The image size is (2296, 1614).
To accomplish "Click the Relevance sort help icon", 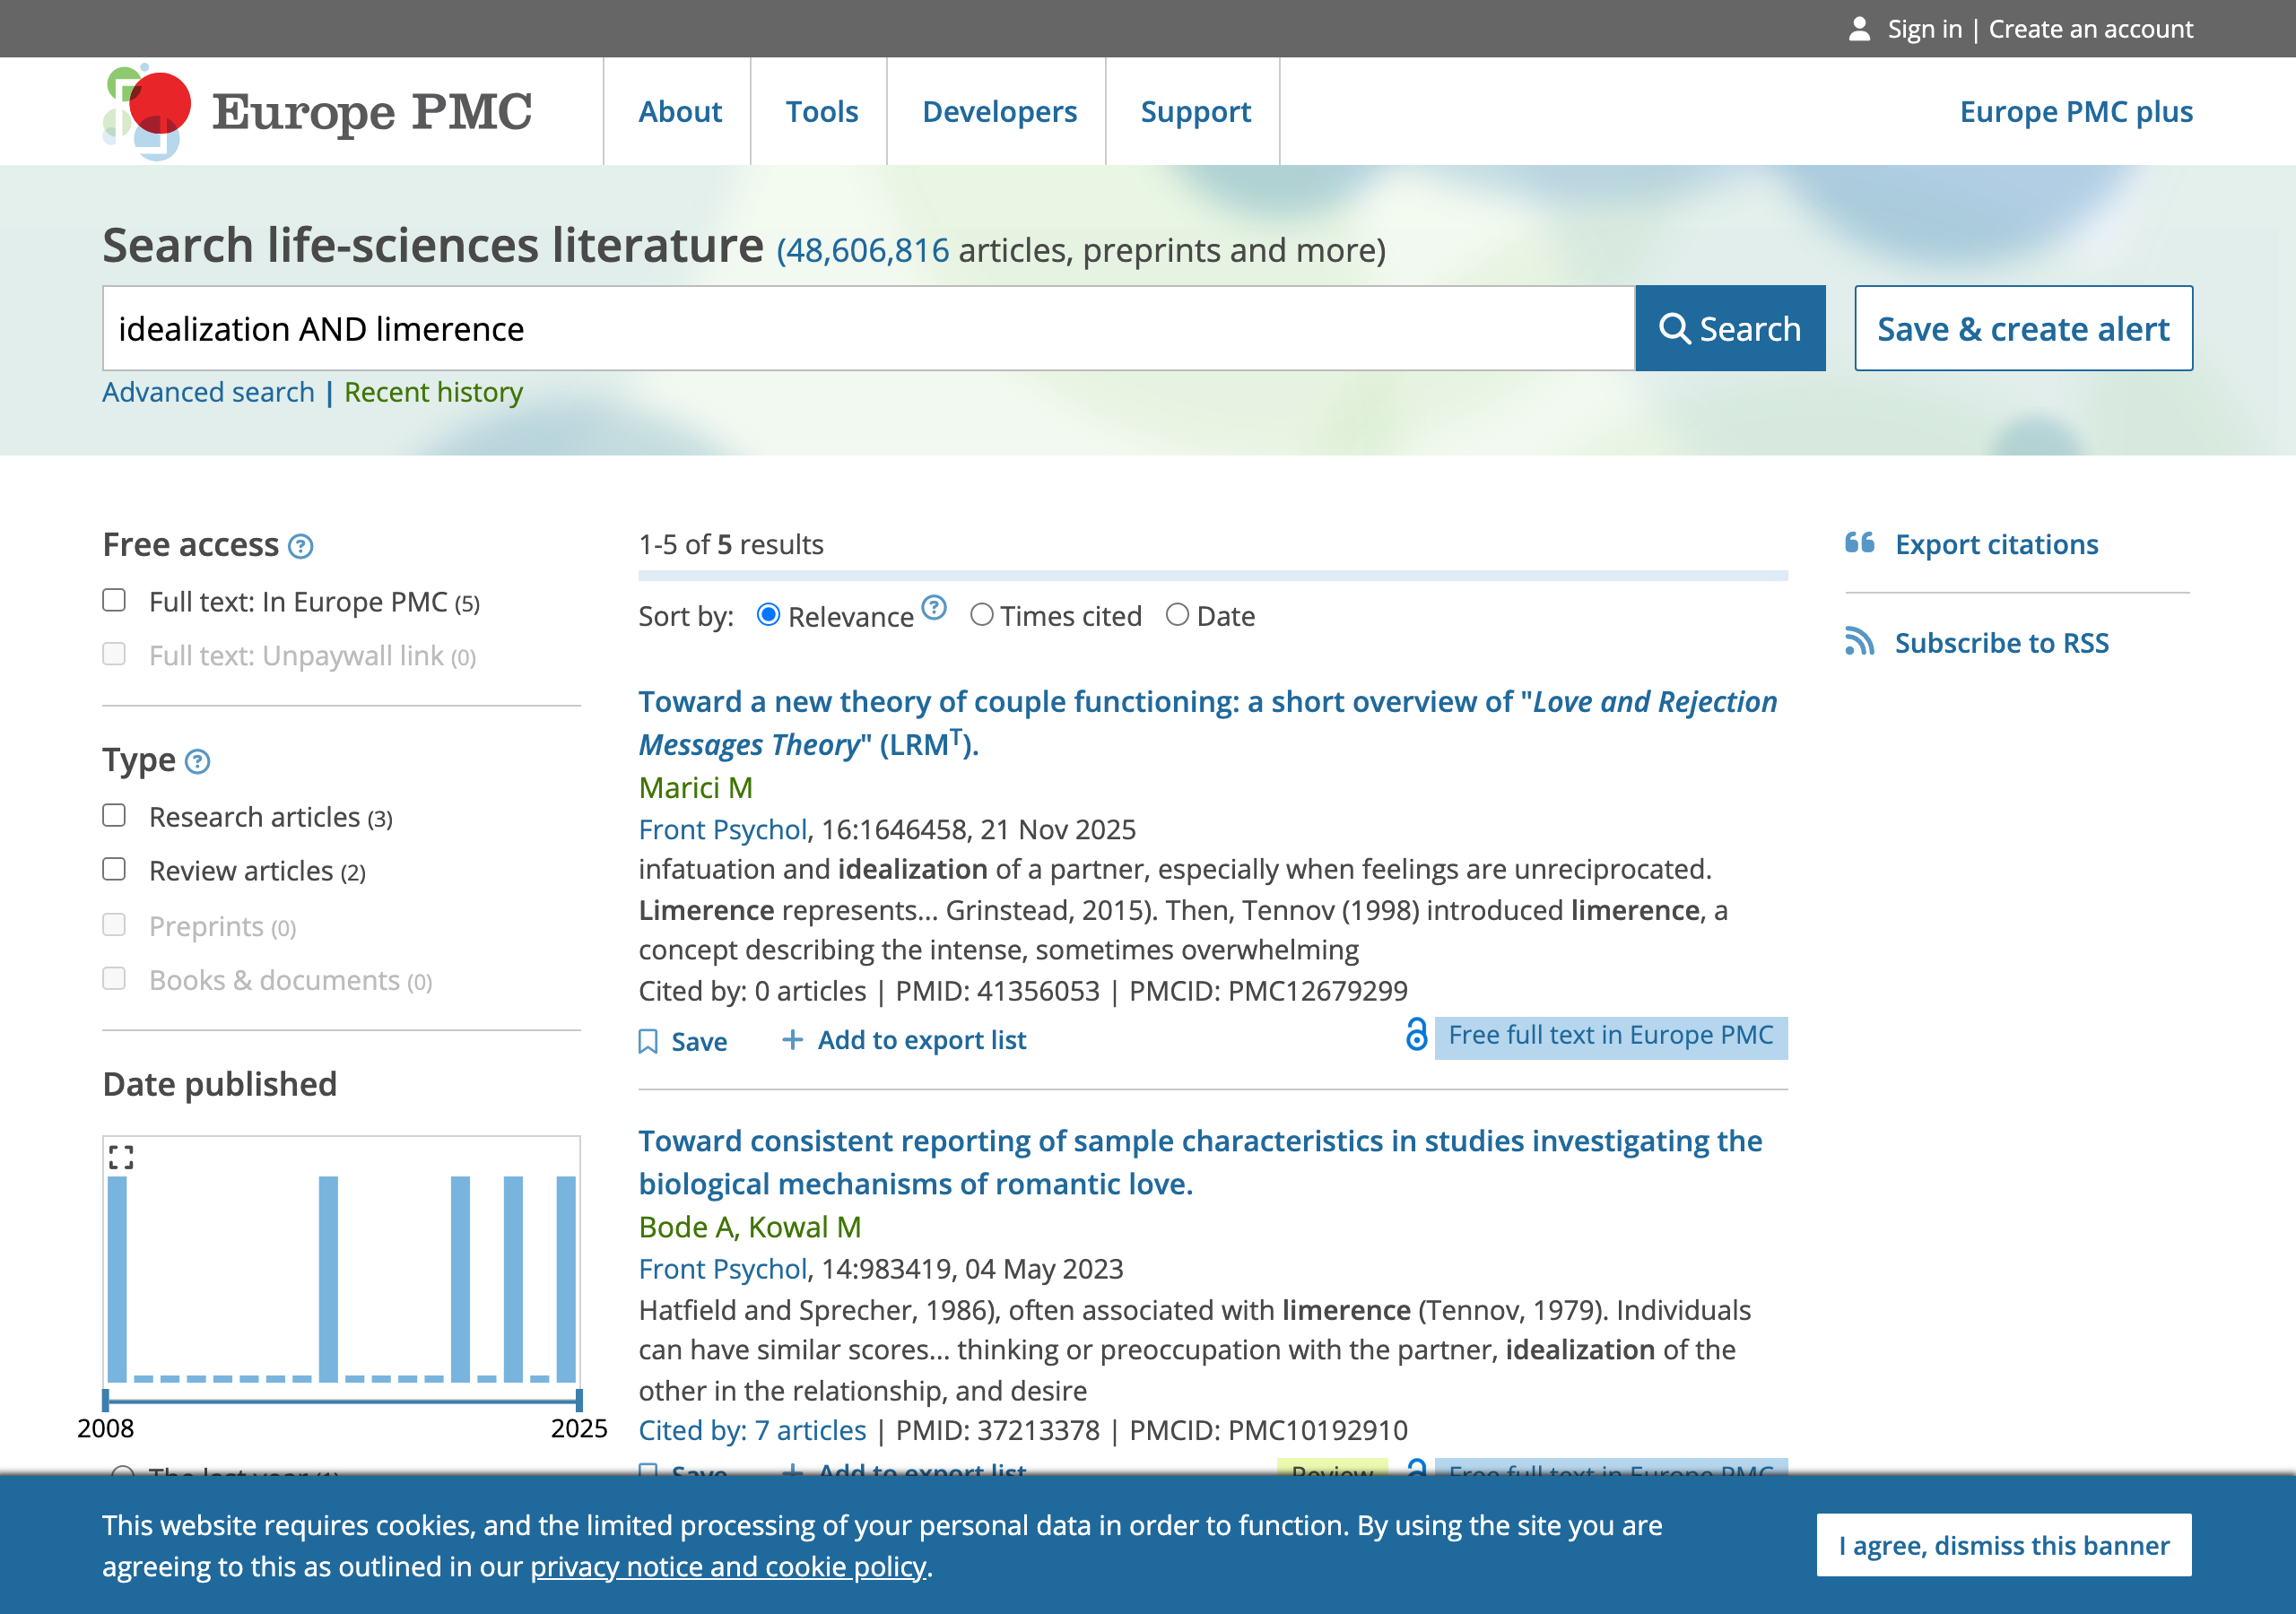I will (934, 608).
